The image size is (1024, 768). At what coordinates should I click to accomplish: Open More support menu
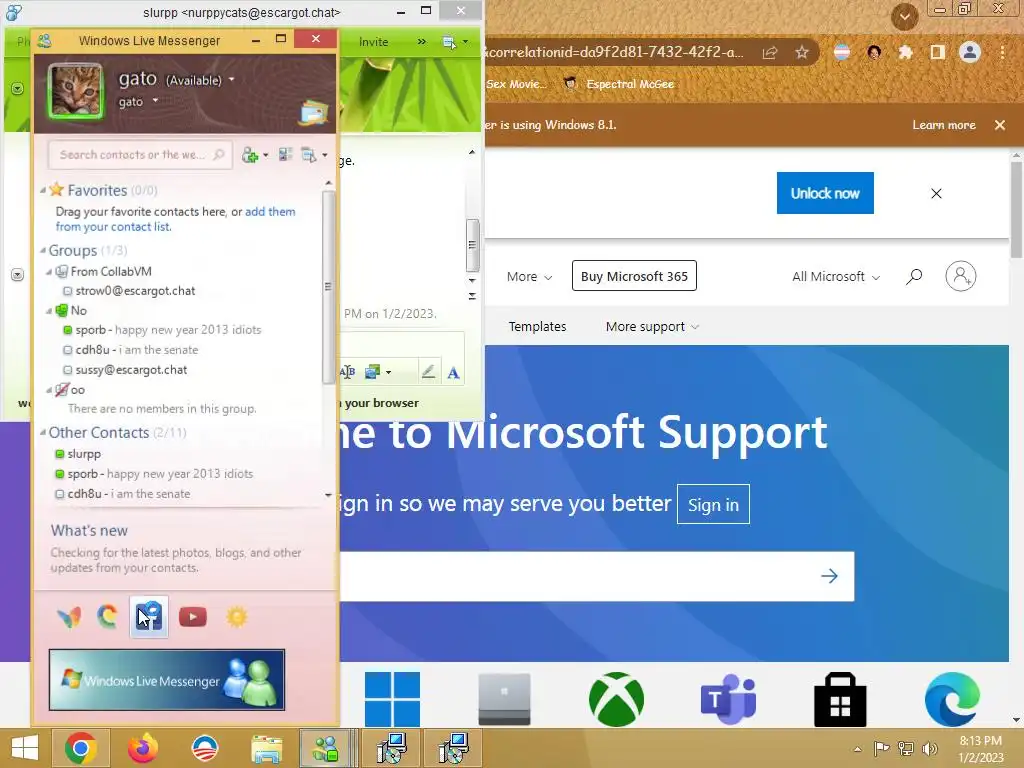coord(652,327)
